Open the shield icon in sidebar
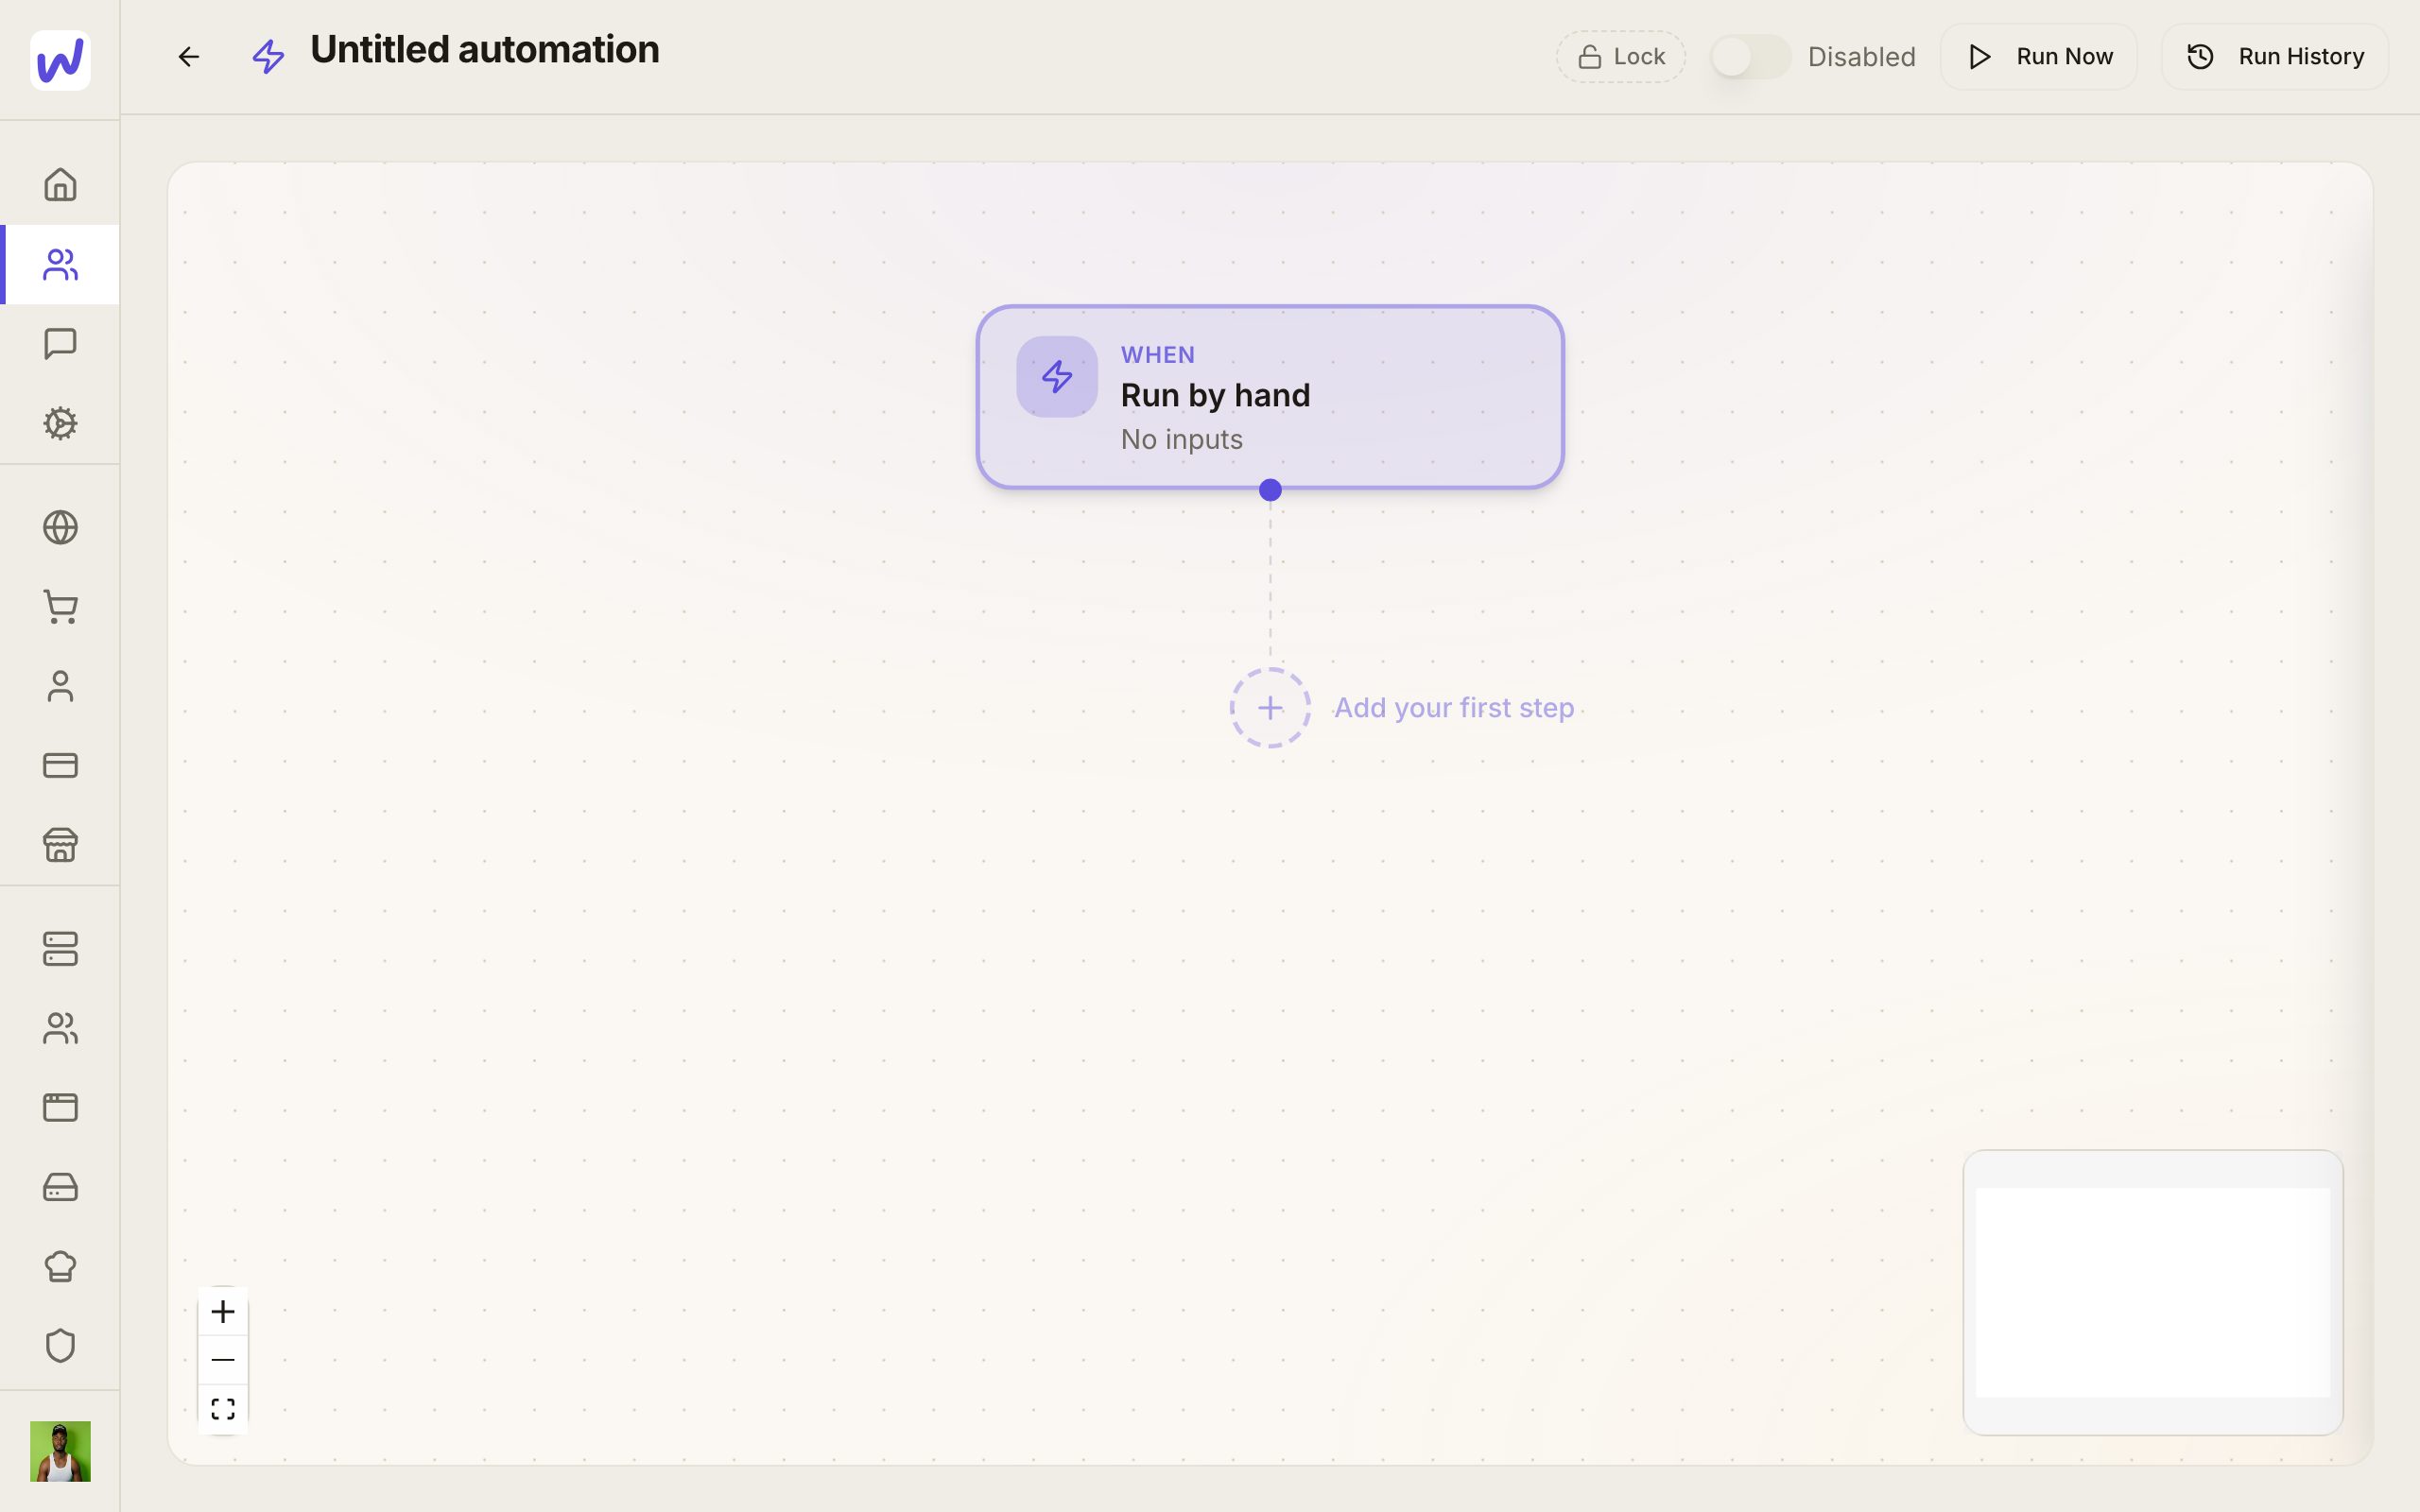This screenshot has width=2420, height=1512. tap(60, 1345)
